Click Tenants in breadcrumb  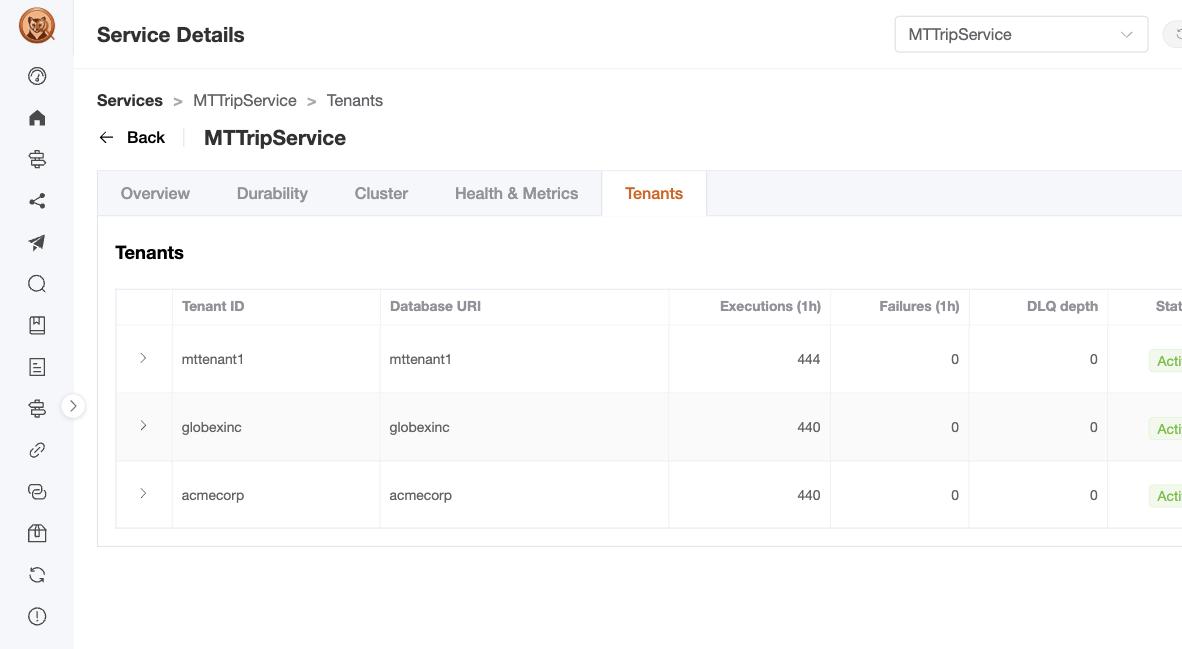[x=354, y=100]
